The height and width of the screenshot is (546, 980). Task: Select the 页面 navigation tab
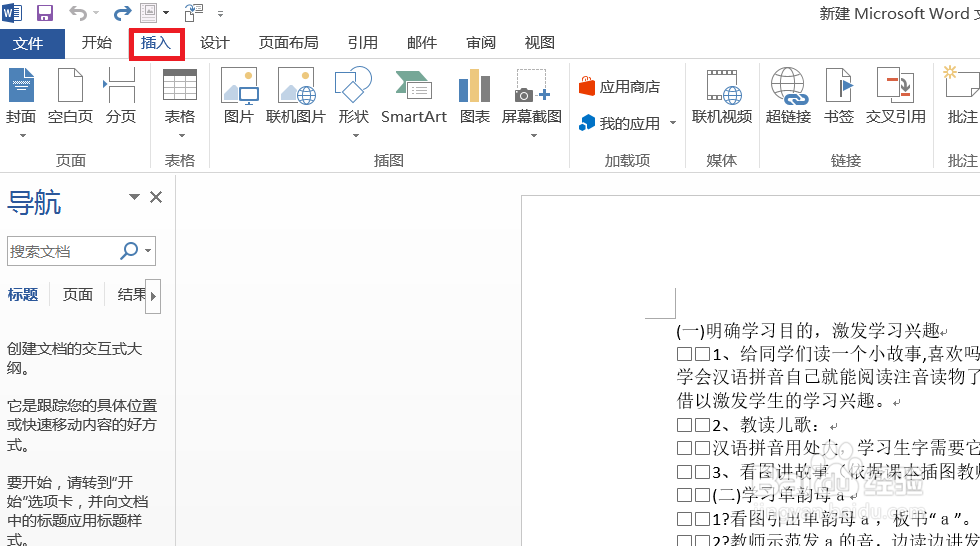pyautogui.click(x=78, y=294)
